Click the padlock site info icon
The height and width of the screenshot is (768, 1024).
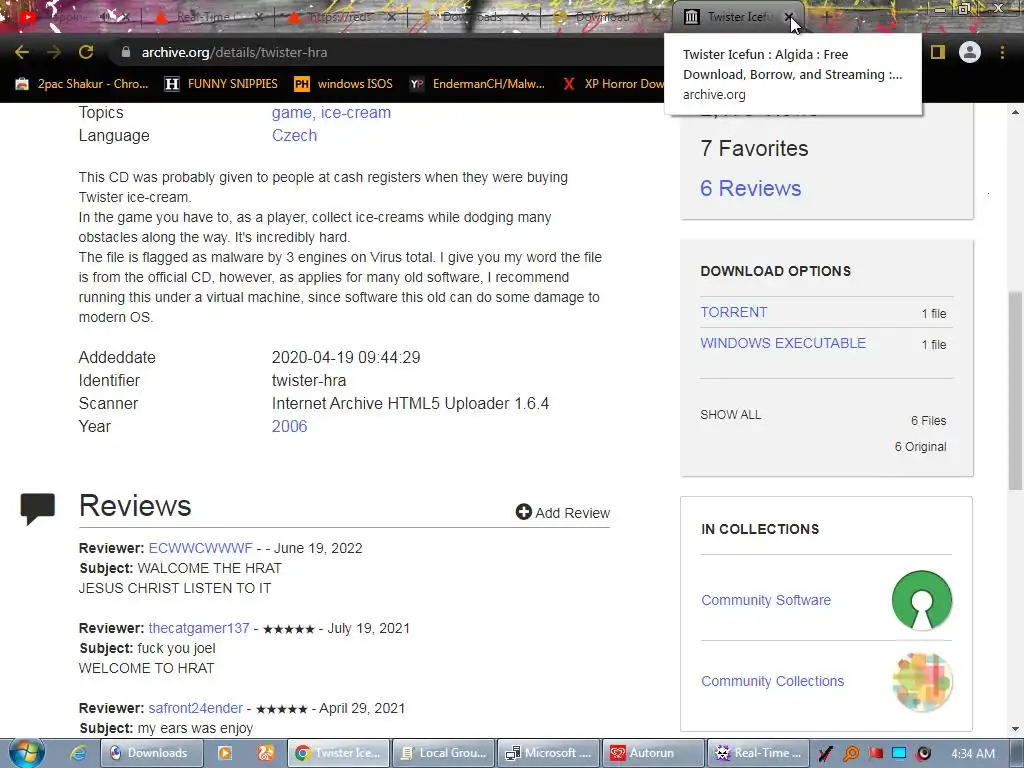pos(126,52)
